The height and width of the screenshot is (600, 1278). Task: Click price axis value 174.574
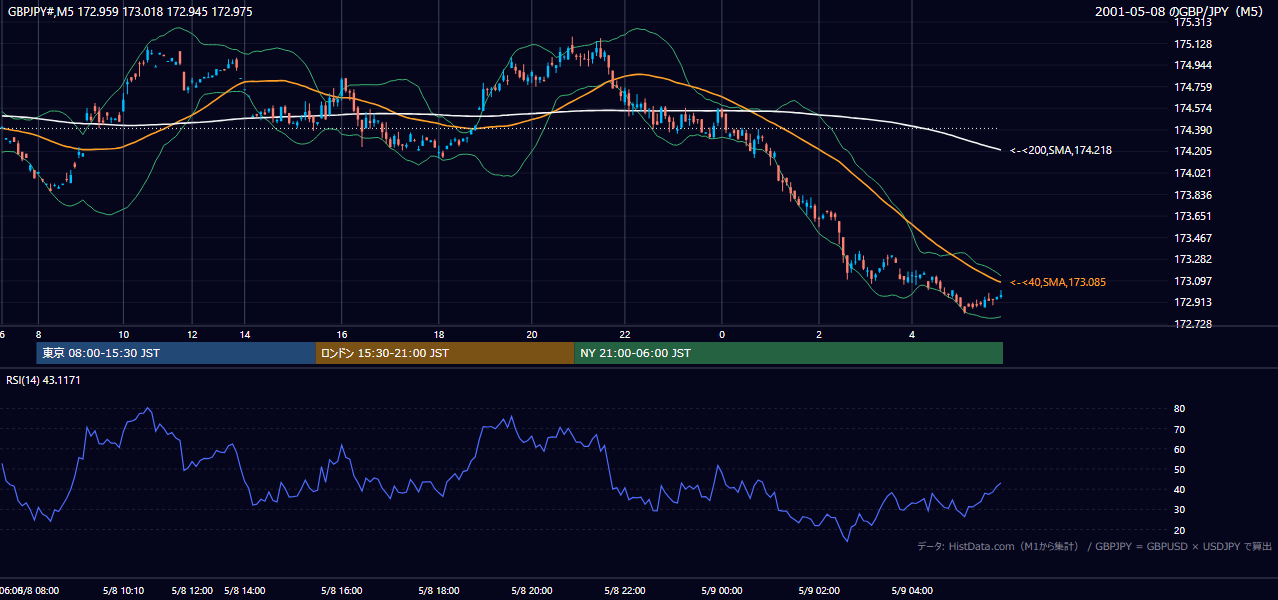tap(1193, 108)
